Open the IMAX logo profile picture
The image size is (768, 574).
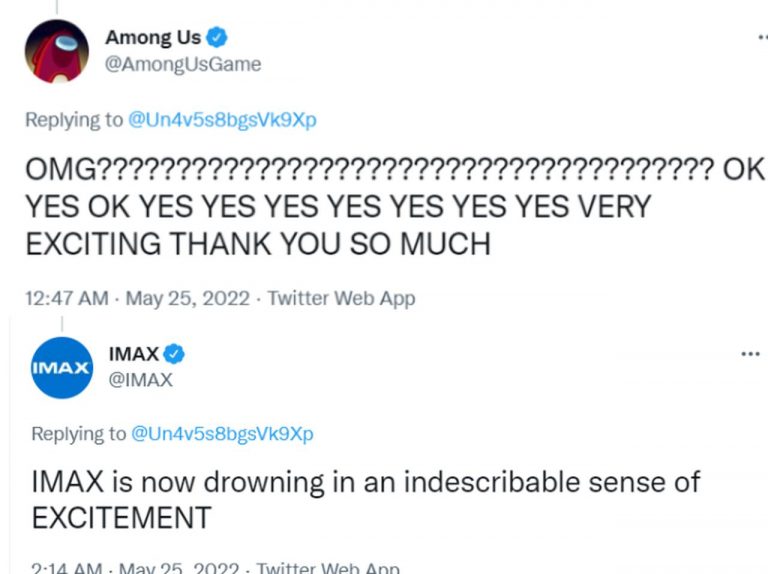click(x=62, y=368)
